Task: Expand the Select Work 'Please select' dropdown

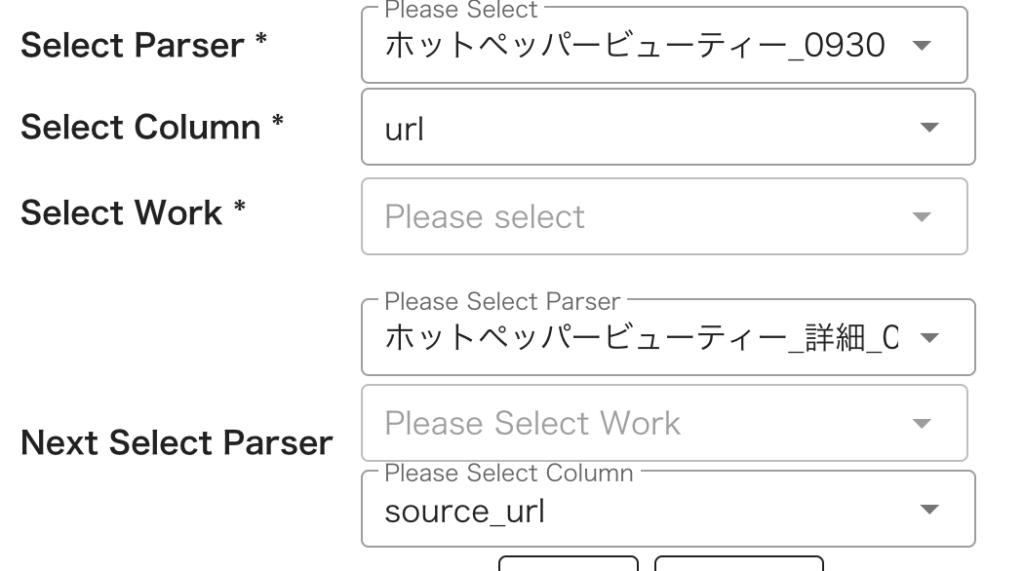Action: pyautogui.click(x=635, y=216)
